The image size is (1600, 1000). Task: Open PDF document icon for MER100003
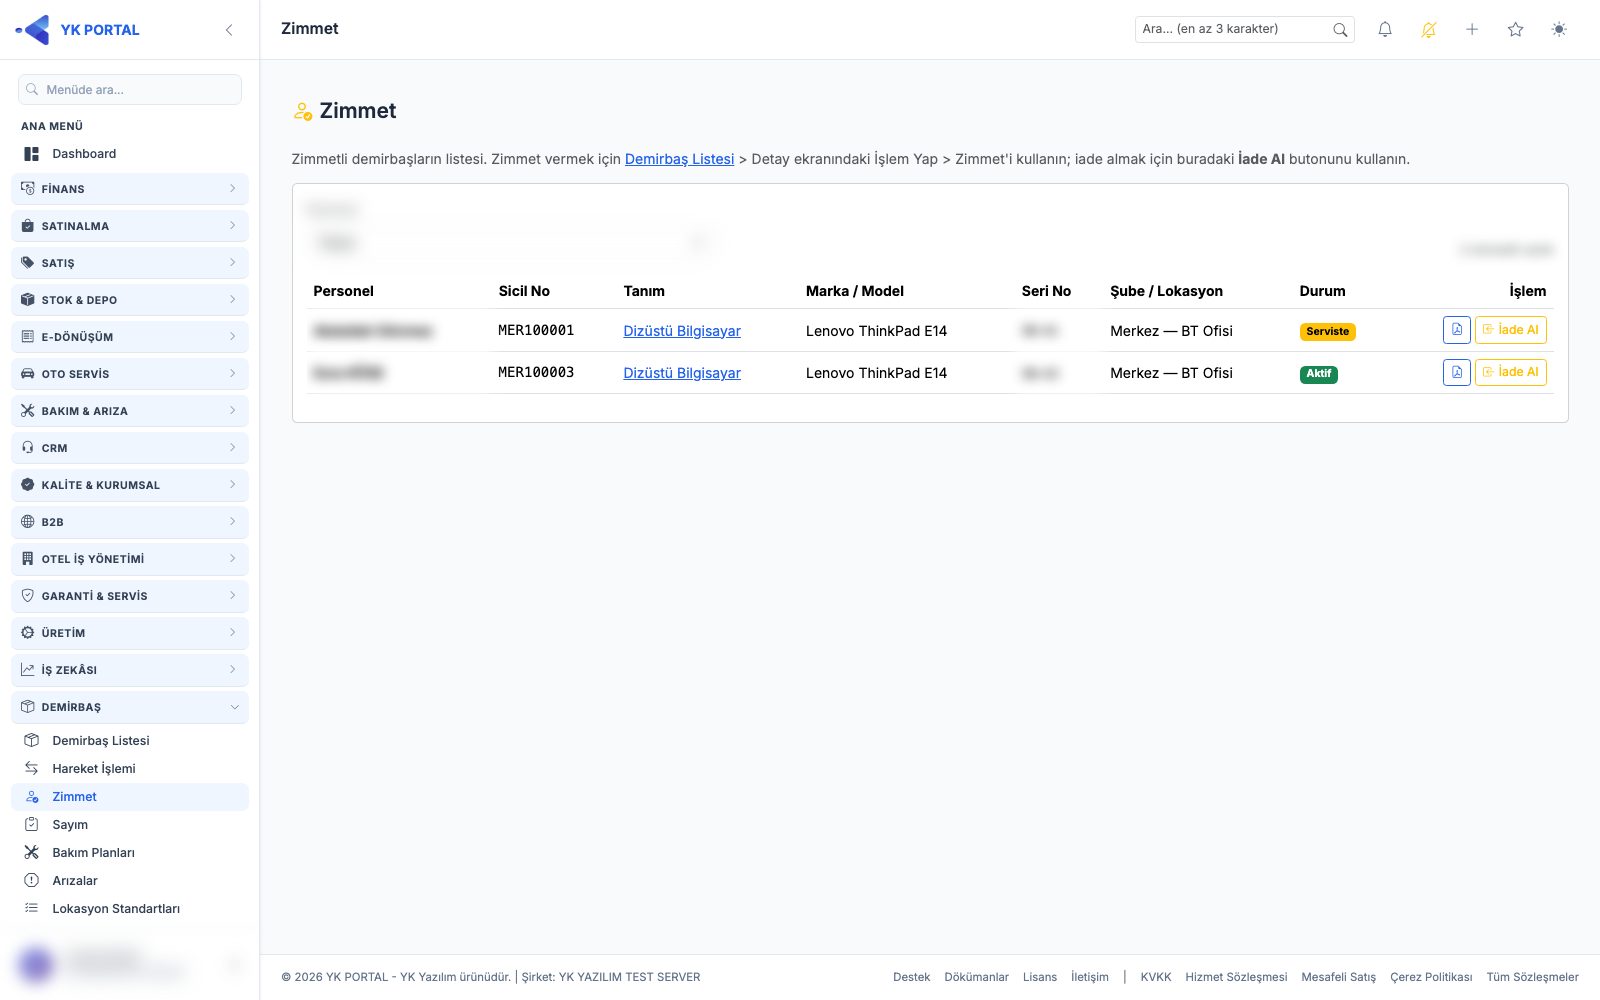point(1457,372)
